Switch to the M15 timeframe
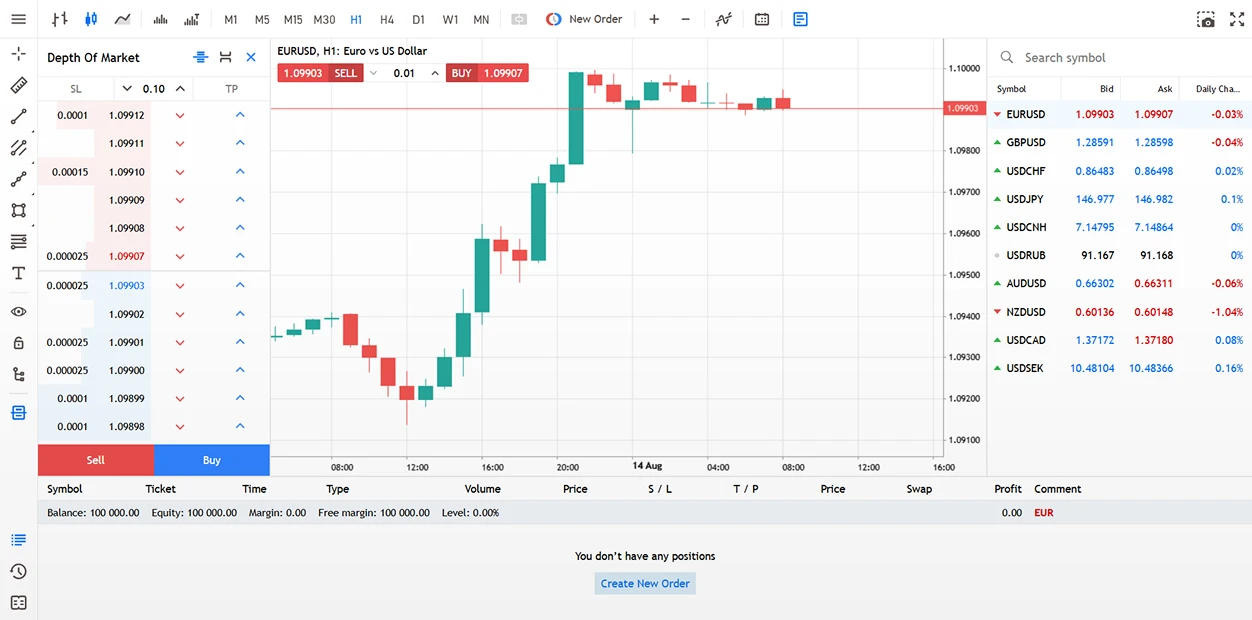1252x620 pixels. [x=292, y=19]
